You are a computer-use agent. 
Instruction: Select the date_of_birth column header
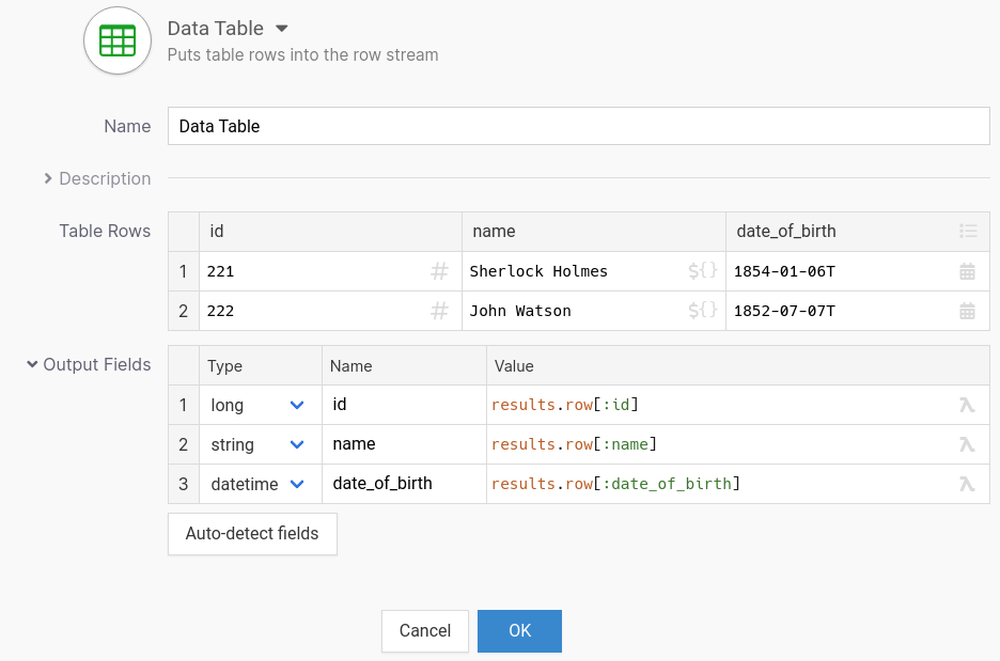[857, 232]
